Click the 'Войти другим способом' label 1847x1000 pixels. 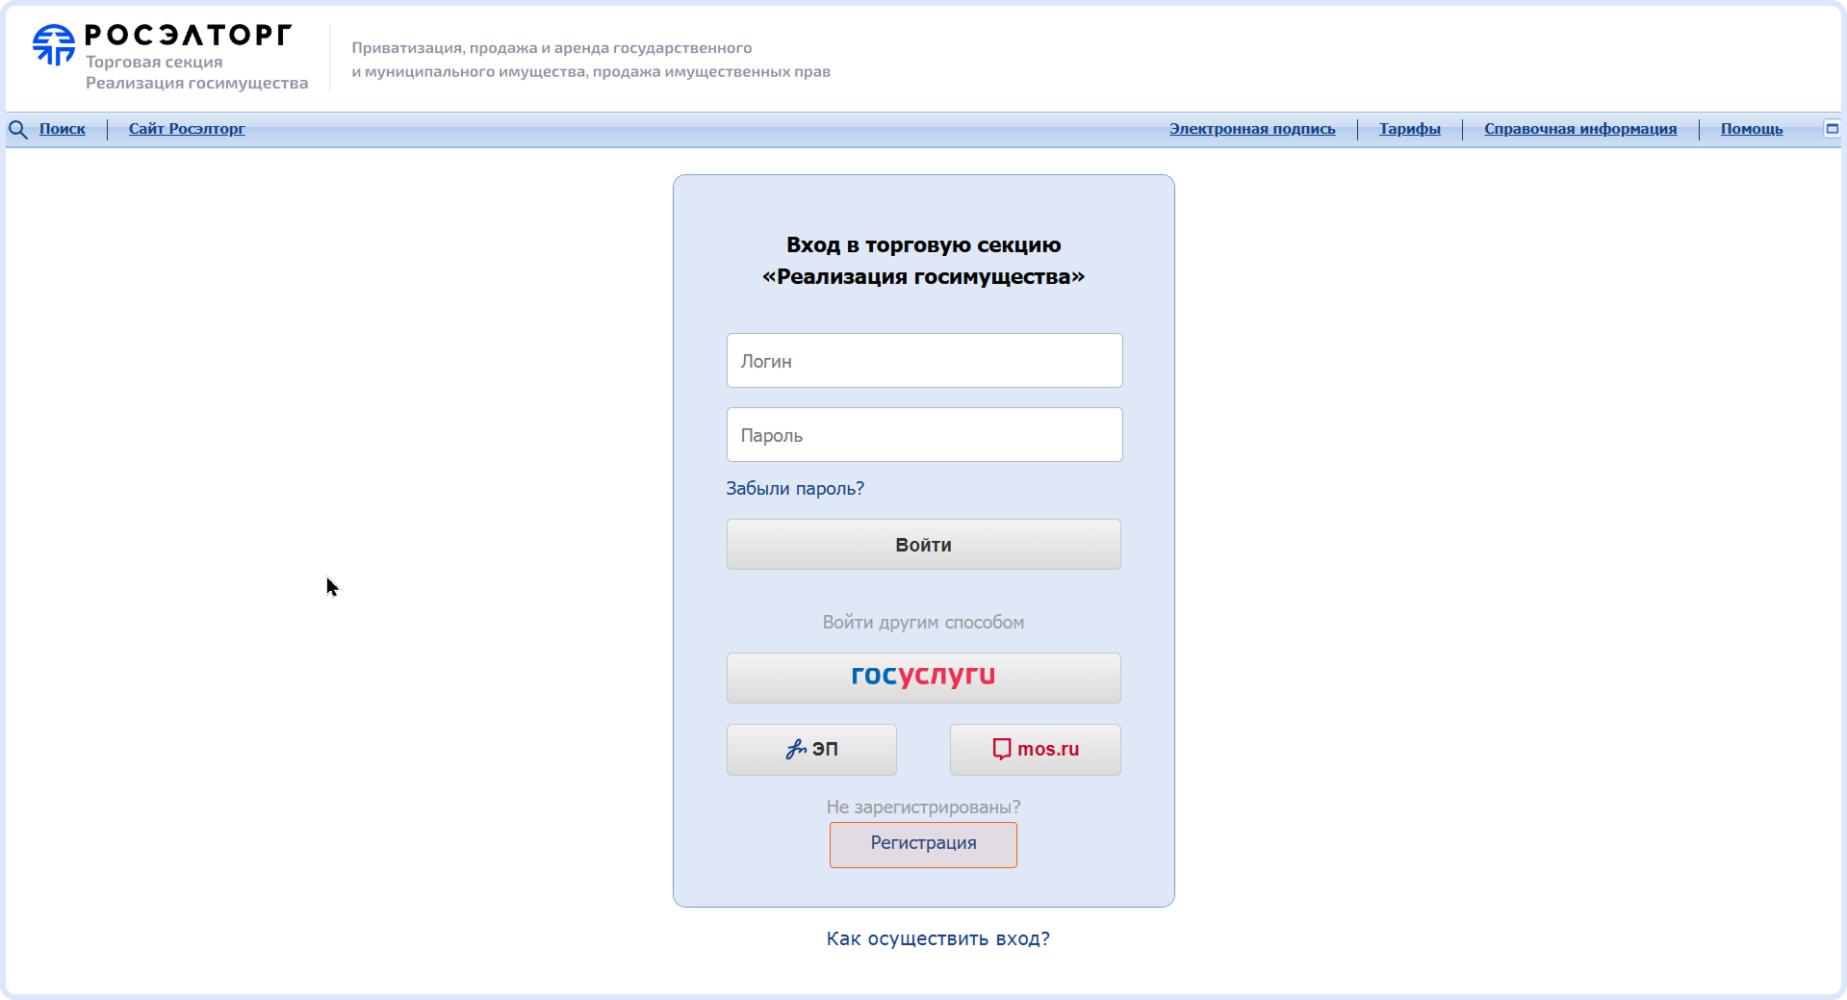923,622
